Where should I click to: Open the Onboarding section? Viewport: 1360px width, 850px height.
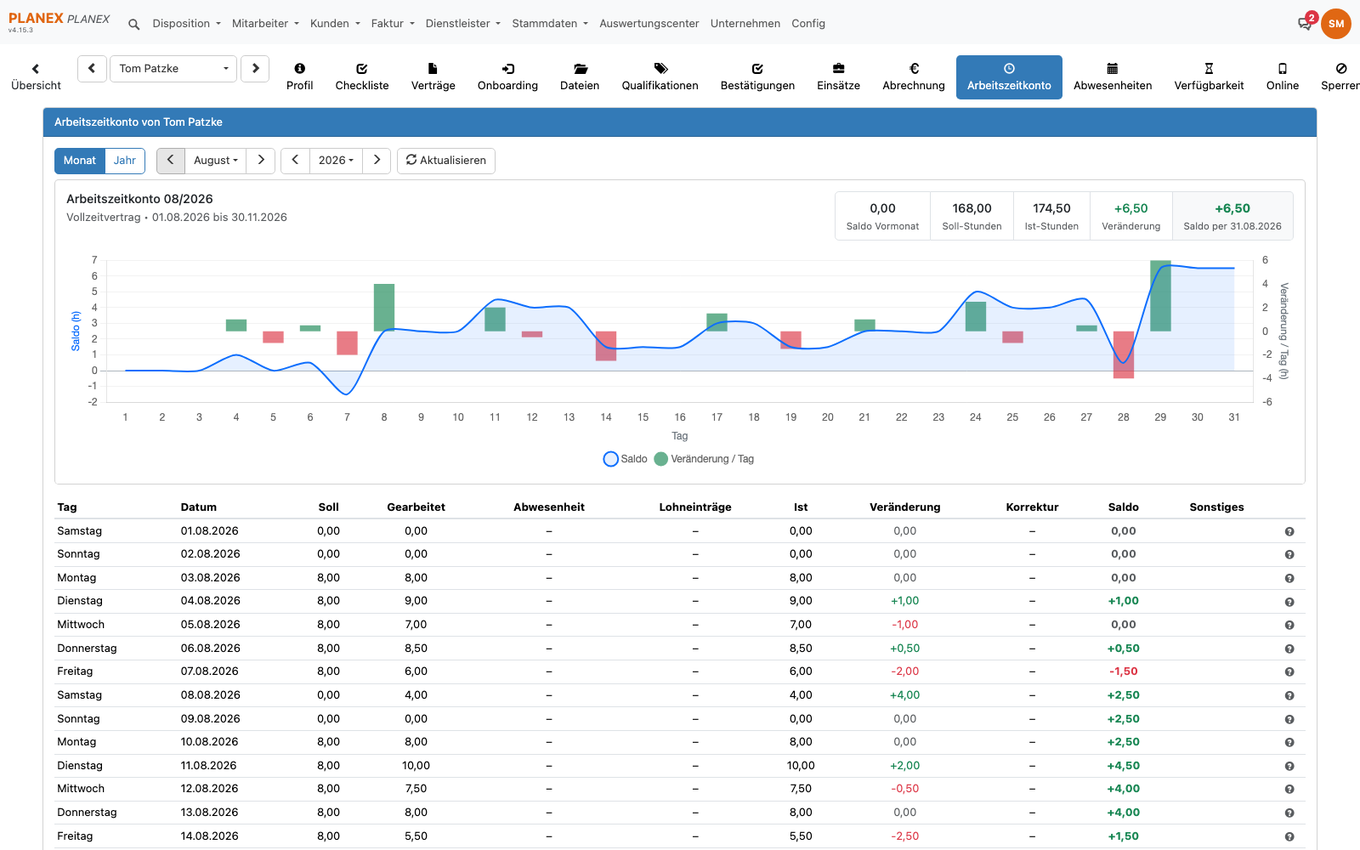click(508, 77)
